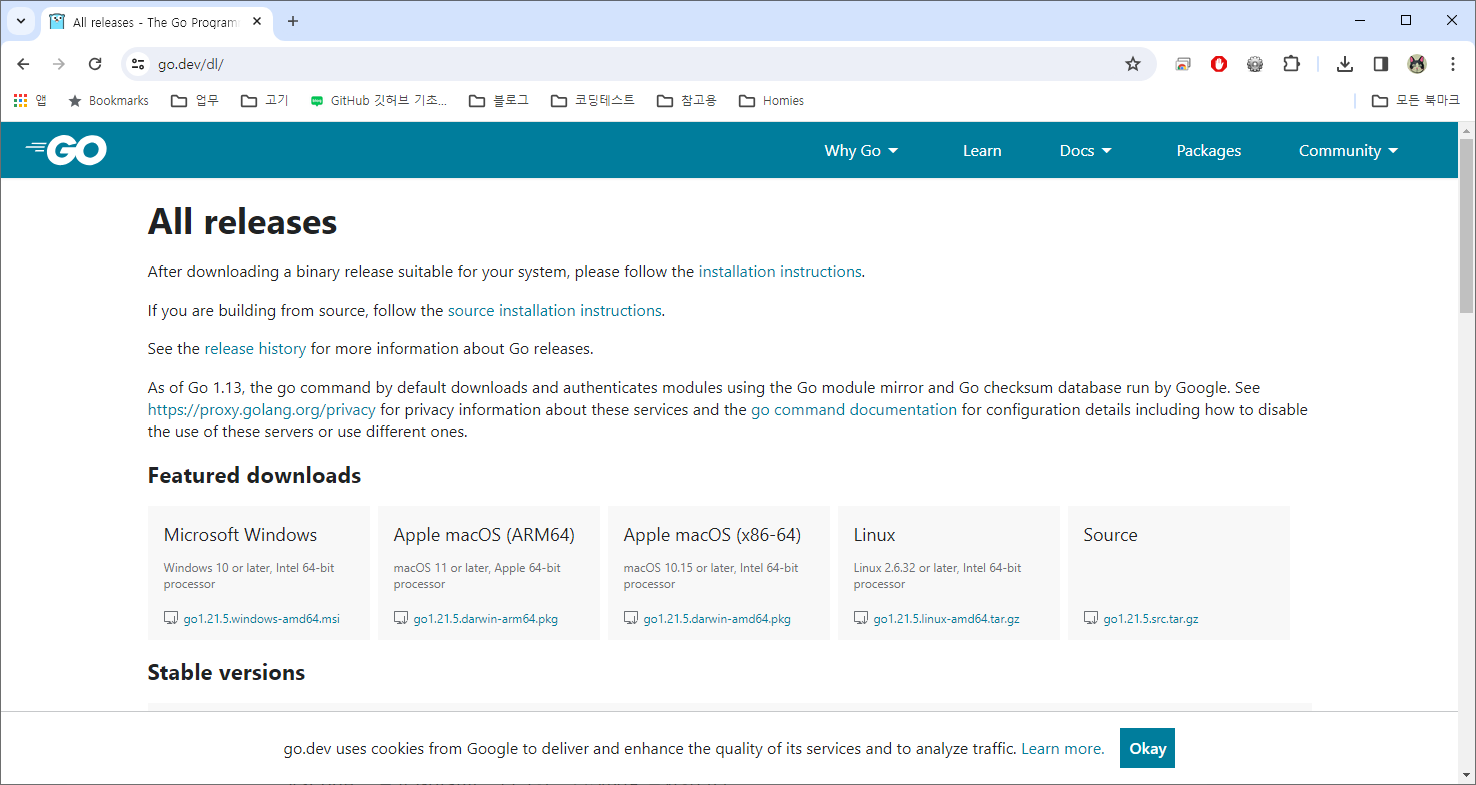Download go1.21.5.src.tar.gz
Image resolution: width=1476 pixels, height=785 pixels.
(x=1141, y=619)
